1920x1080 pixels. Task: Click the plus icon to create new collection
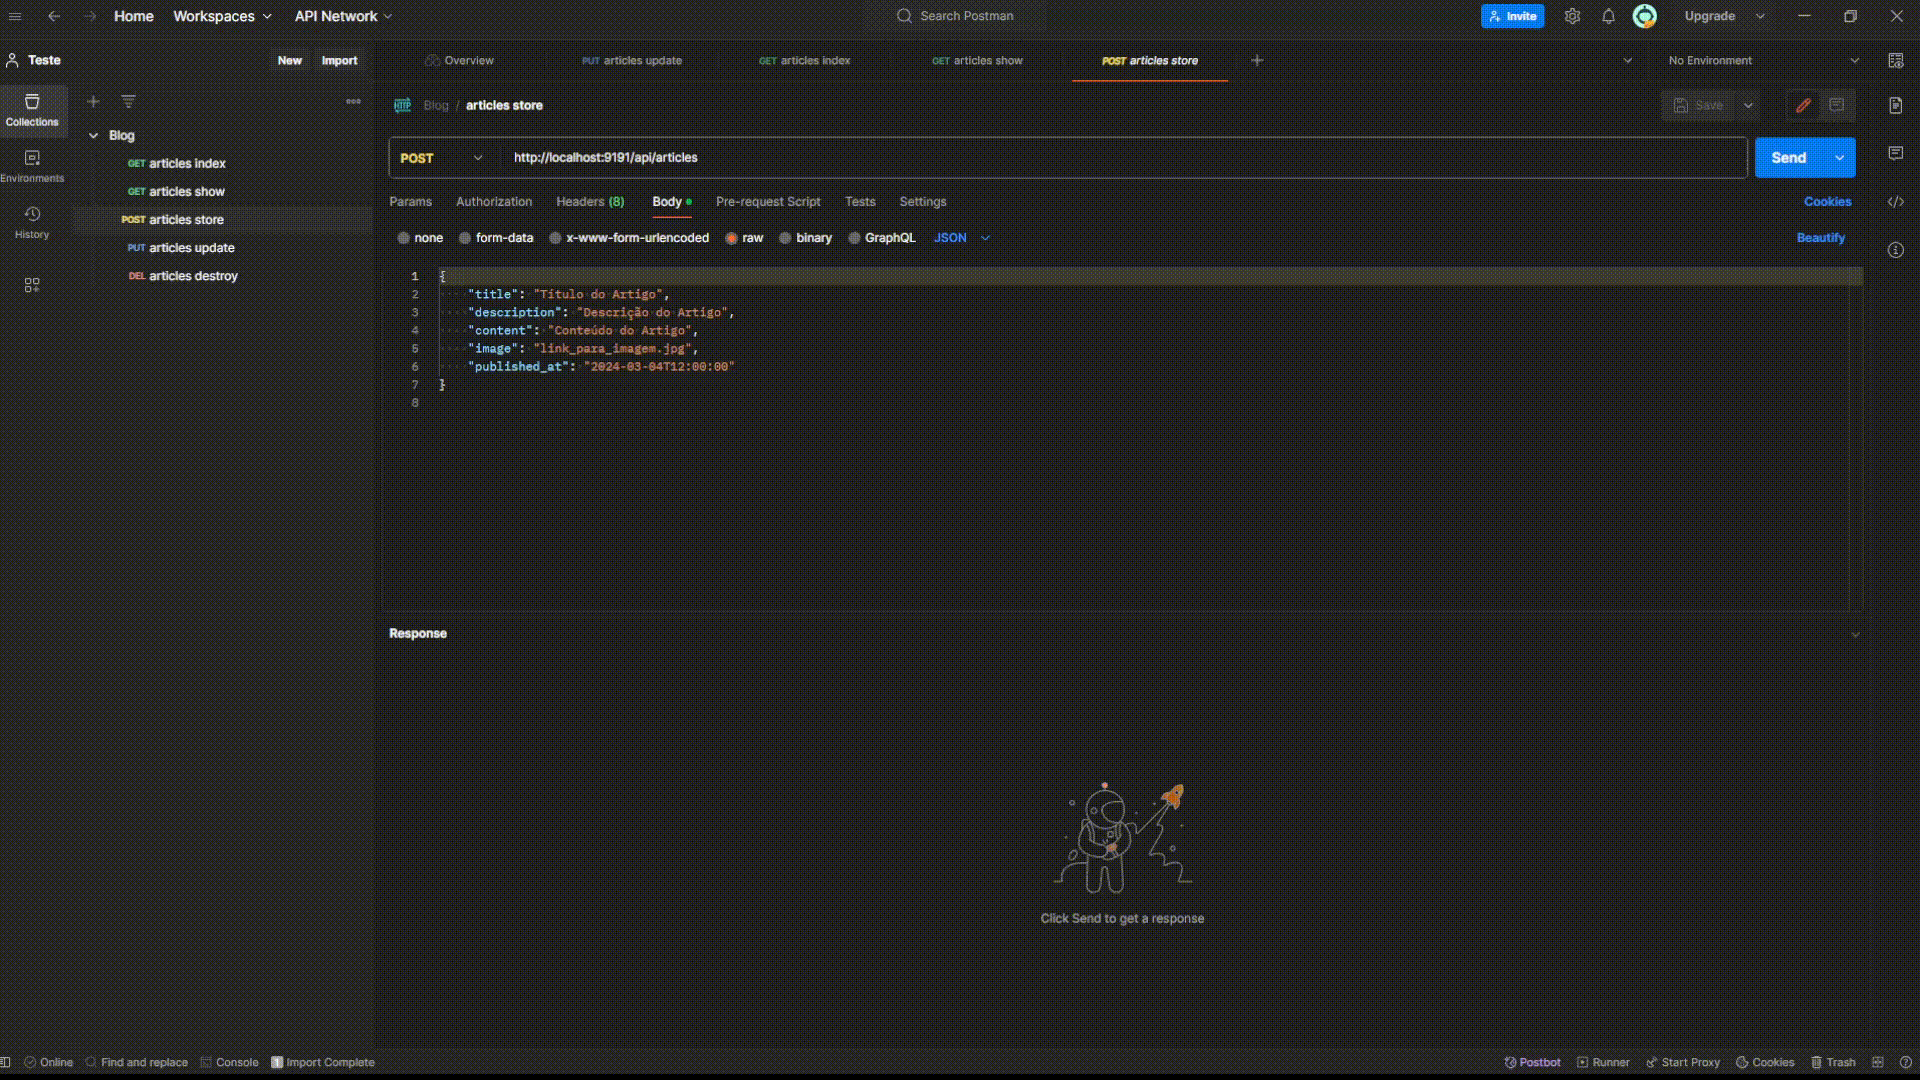(x=93, y=101)
